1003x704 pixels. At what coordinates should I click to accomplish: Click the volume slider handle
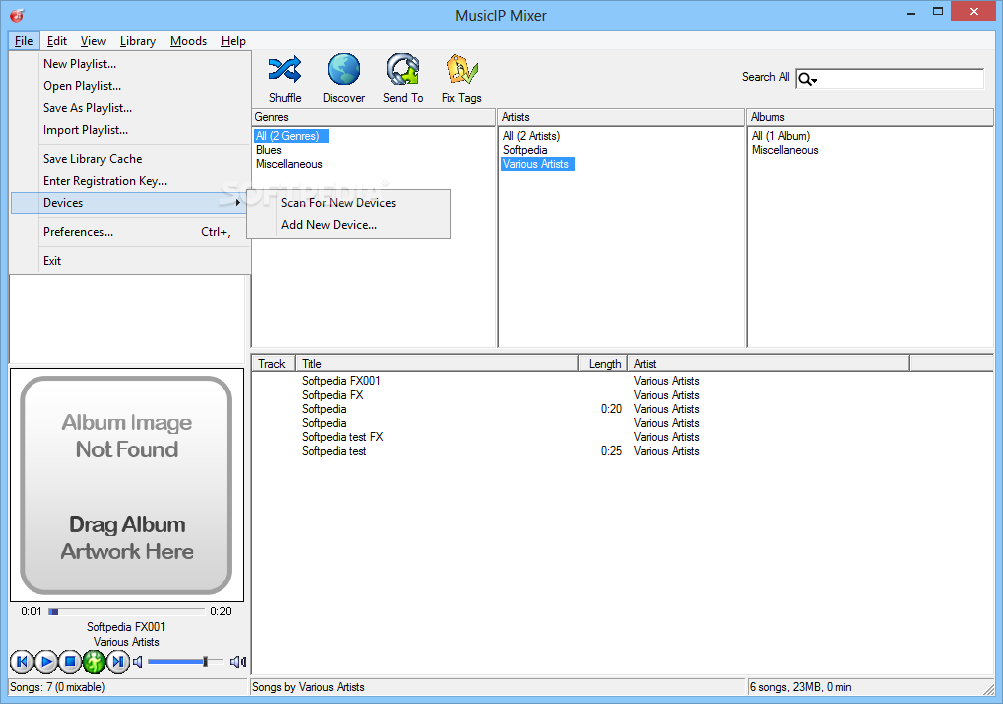(205, 662)
